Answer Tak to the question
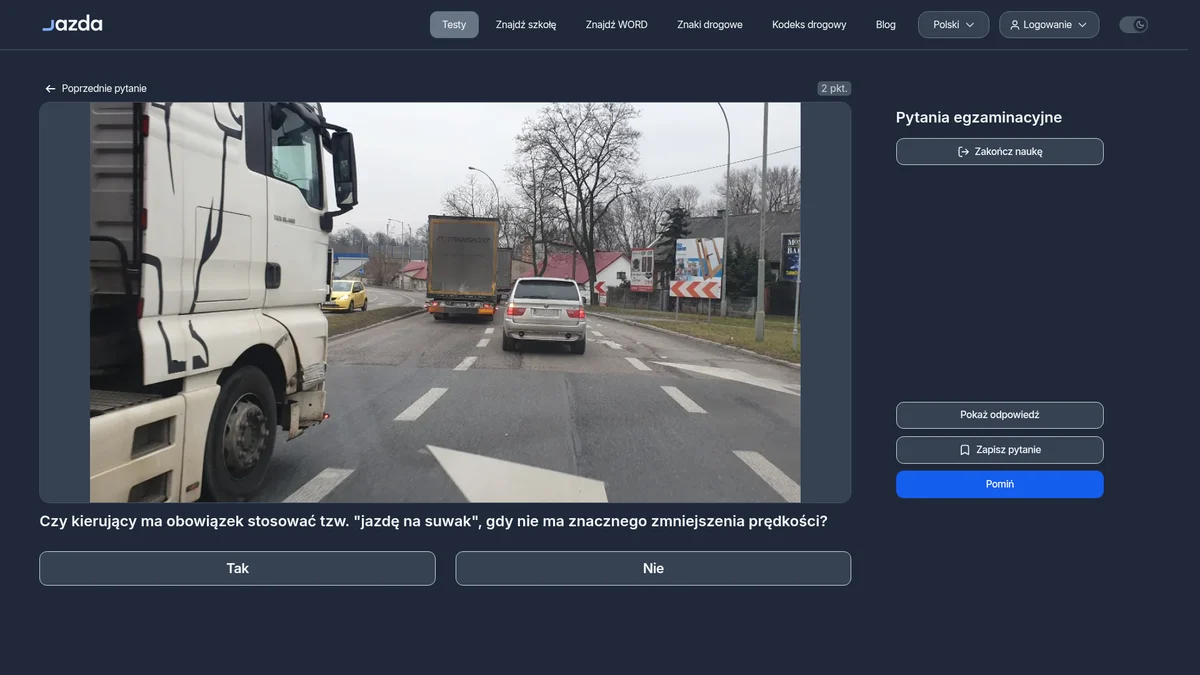The width and height of the screenshot is (1200, 675). tap(237, 568)
